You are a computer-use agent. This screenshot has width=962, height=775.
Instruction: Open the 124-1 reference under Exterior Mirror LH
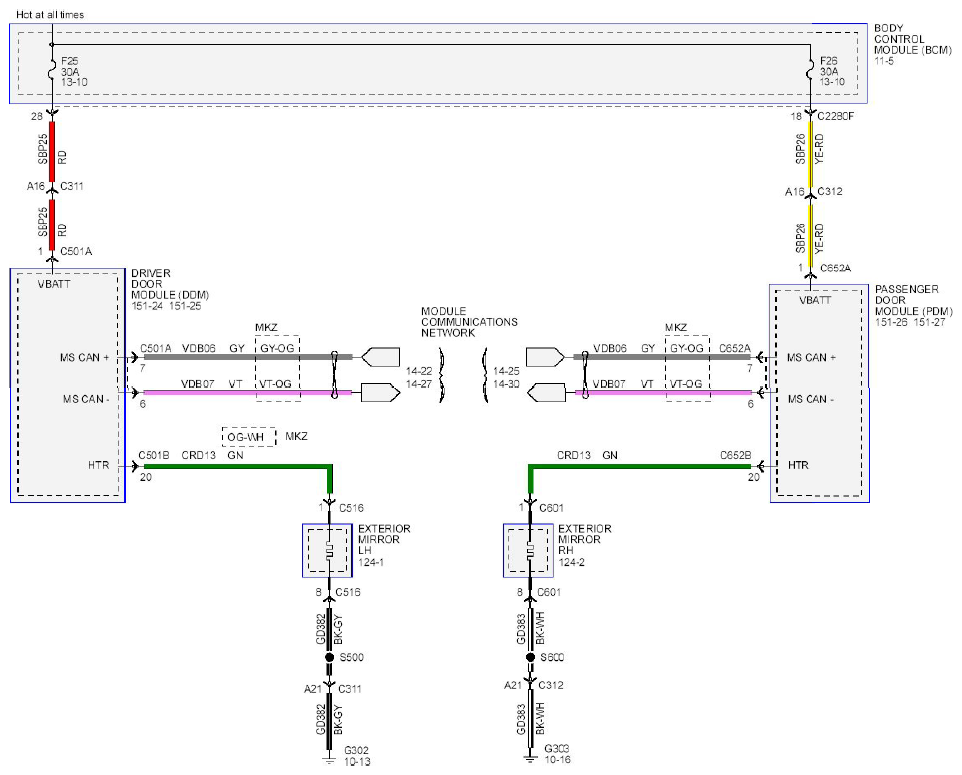pos(371,562)
